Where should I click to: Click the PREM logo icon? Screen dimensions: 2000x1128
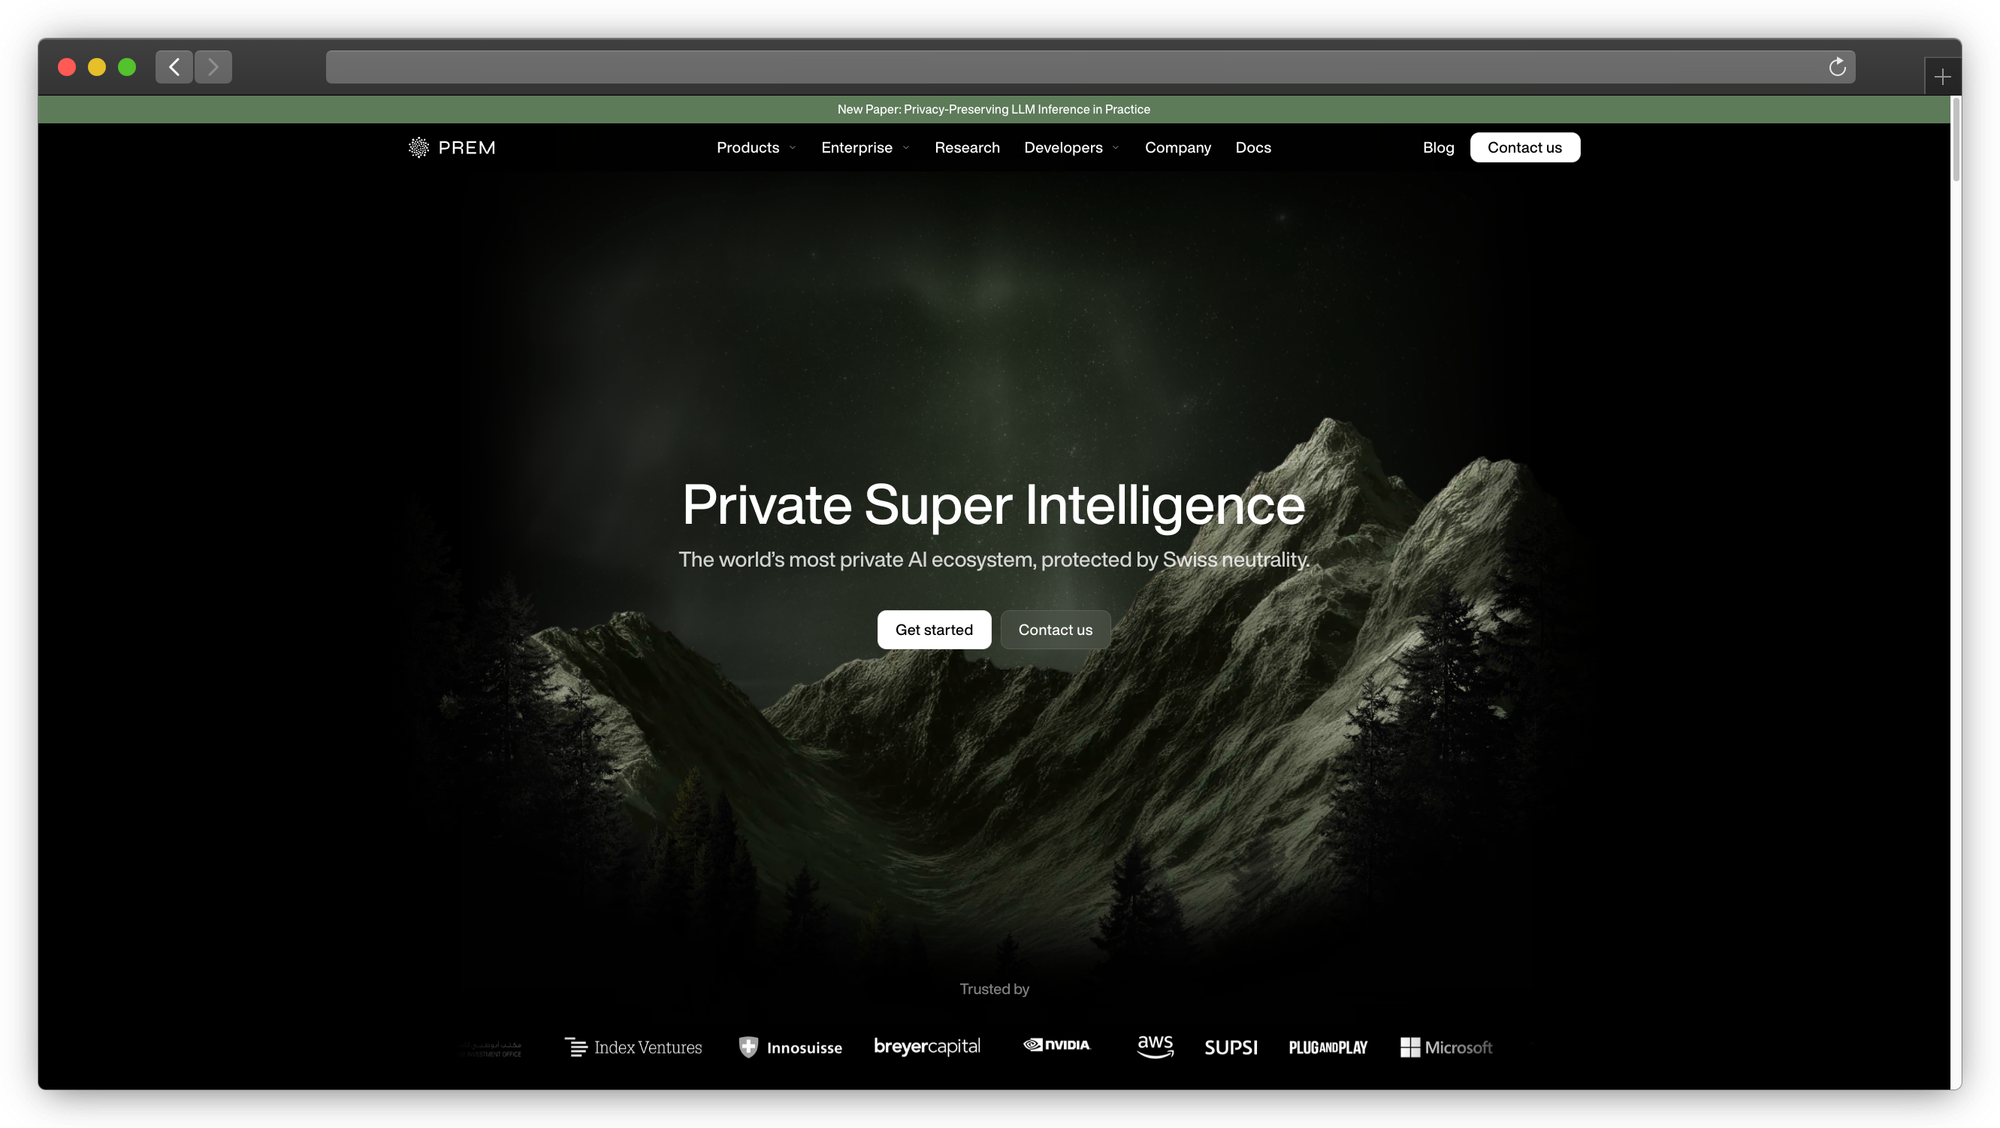tap(418, 148)
